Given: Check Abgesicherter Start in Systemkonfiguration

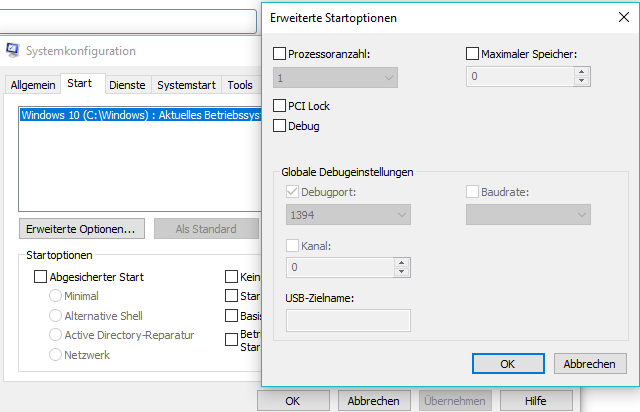Looking at the screenshot, I should pyautogui.click(x=40, y=276).
